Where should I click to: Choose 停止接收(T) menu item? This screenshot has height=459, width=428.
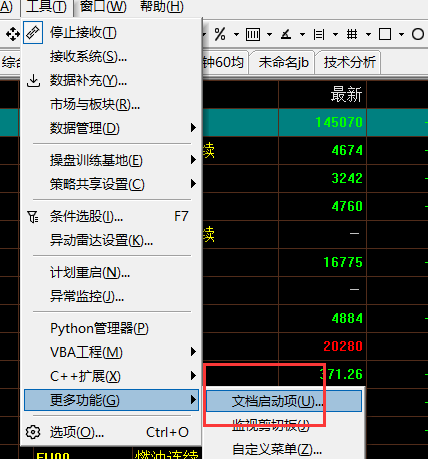click(x=111, y=33)
